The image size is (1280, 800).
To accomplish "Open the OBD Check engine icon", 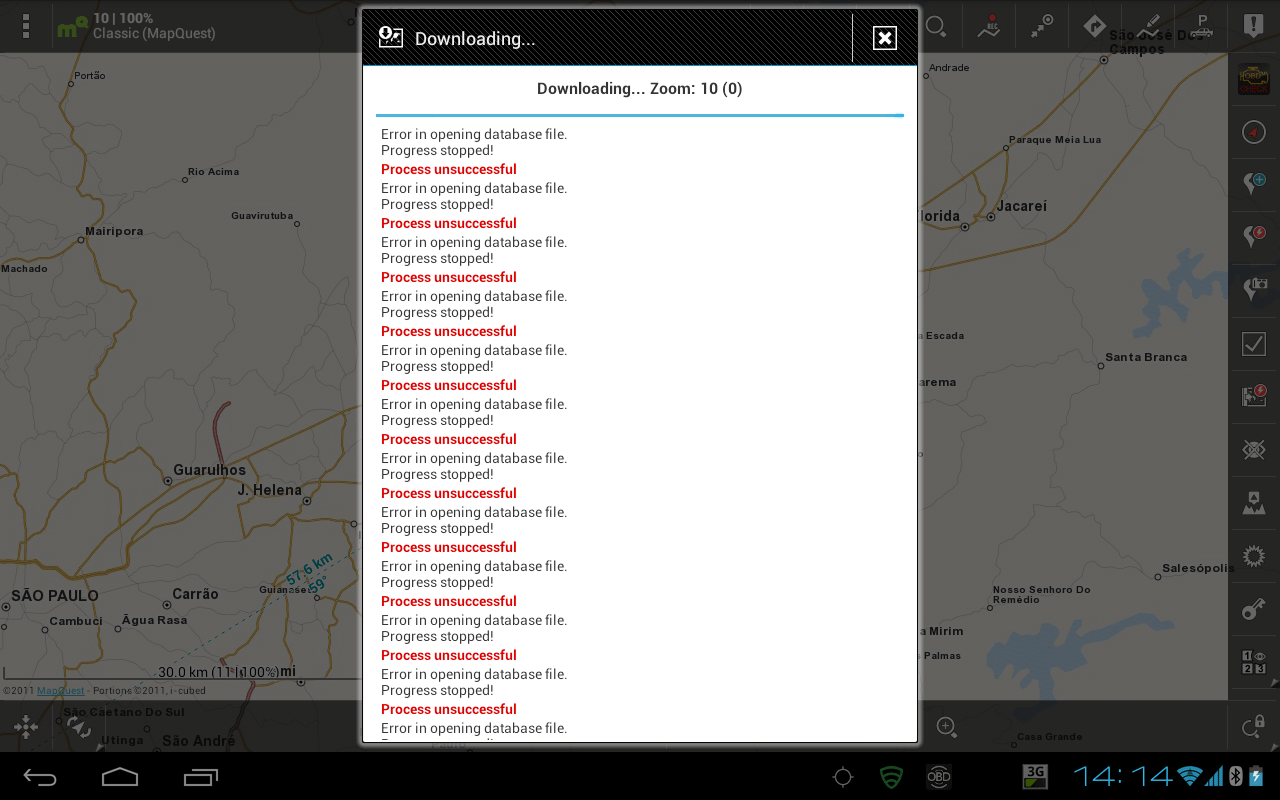I will (x=1254, y=79).
